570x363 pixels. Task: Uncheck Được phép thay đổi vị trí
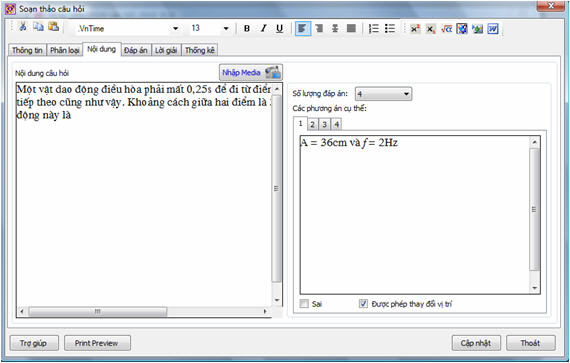(363, 303)
